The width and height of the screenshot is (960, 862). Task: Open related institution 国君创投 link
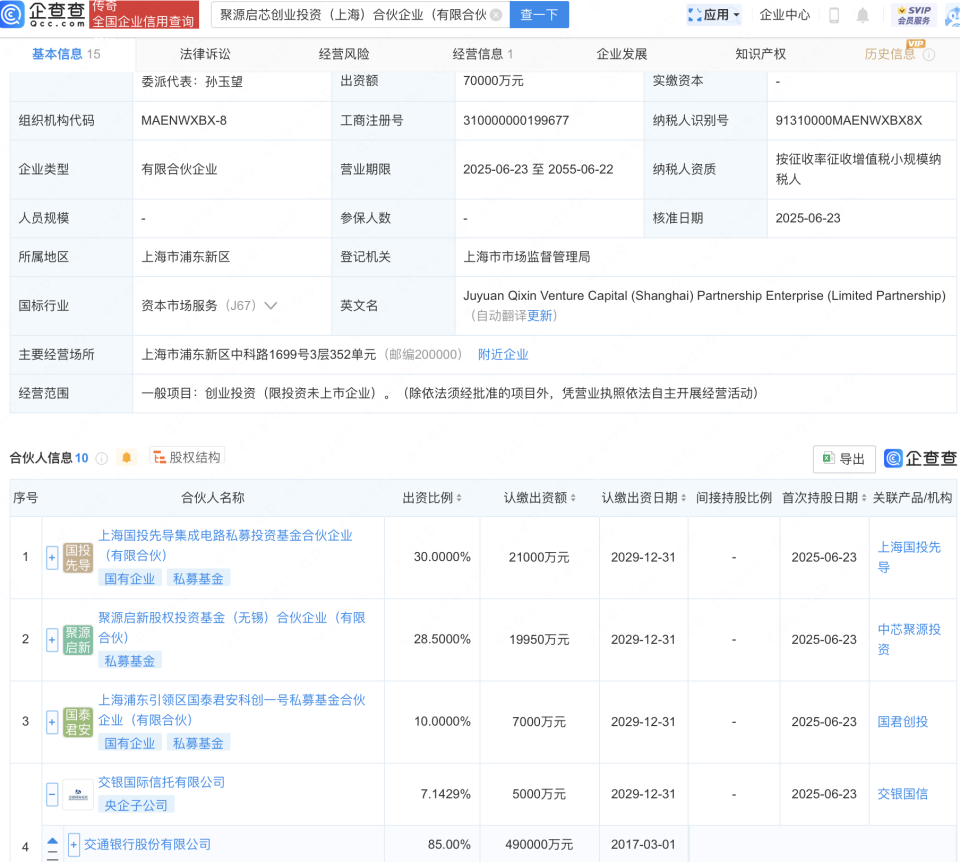tap(902, 722)
